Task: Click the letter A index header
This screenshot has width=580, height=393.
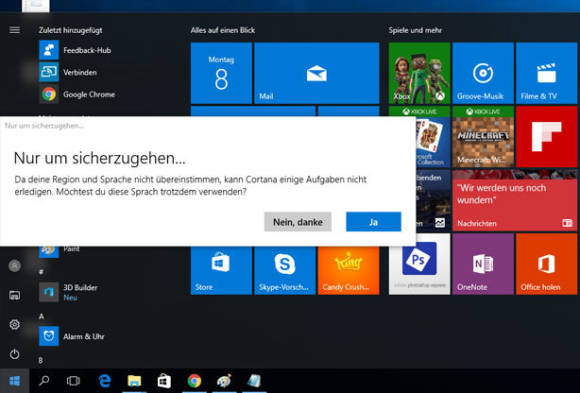Action: 41,316
